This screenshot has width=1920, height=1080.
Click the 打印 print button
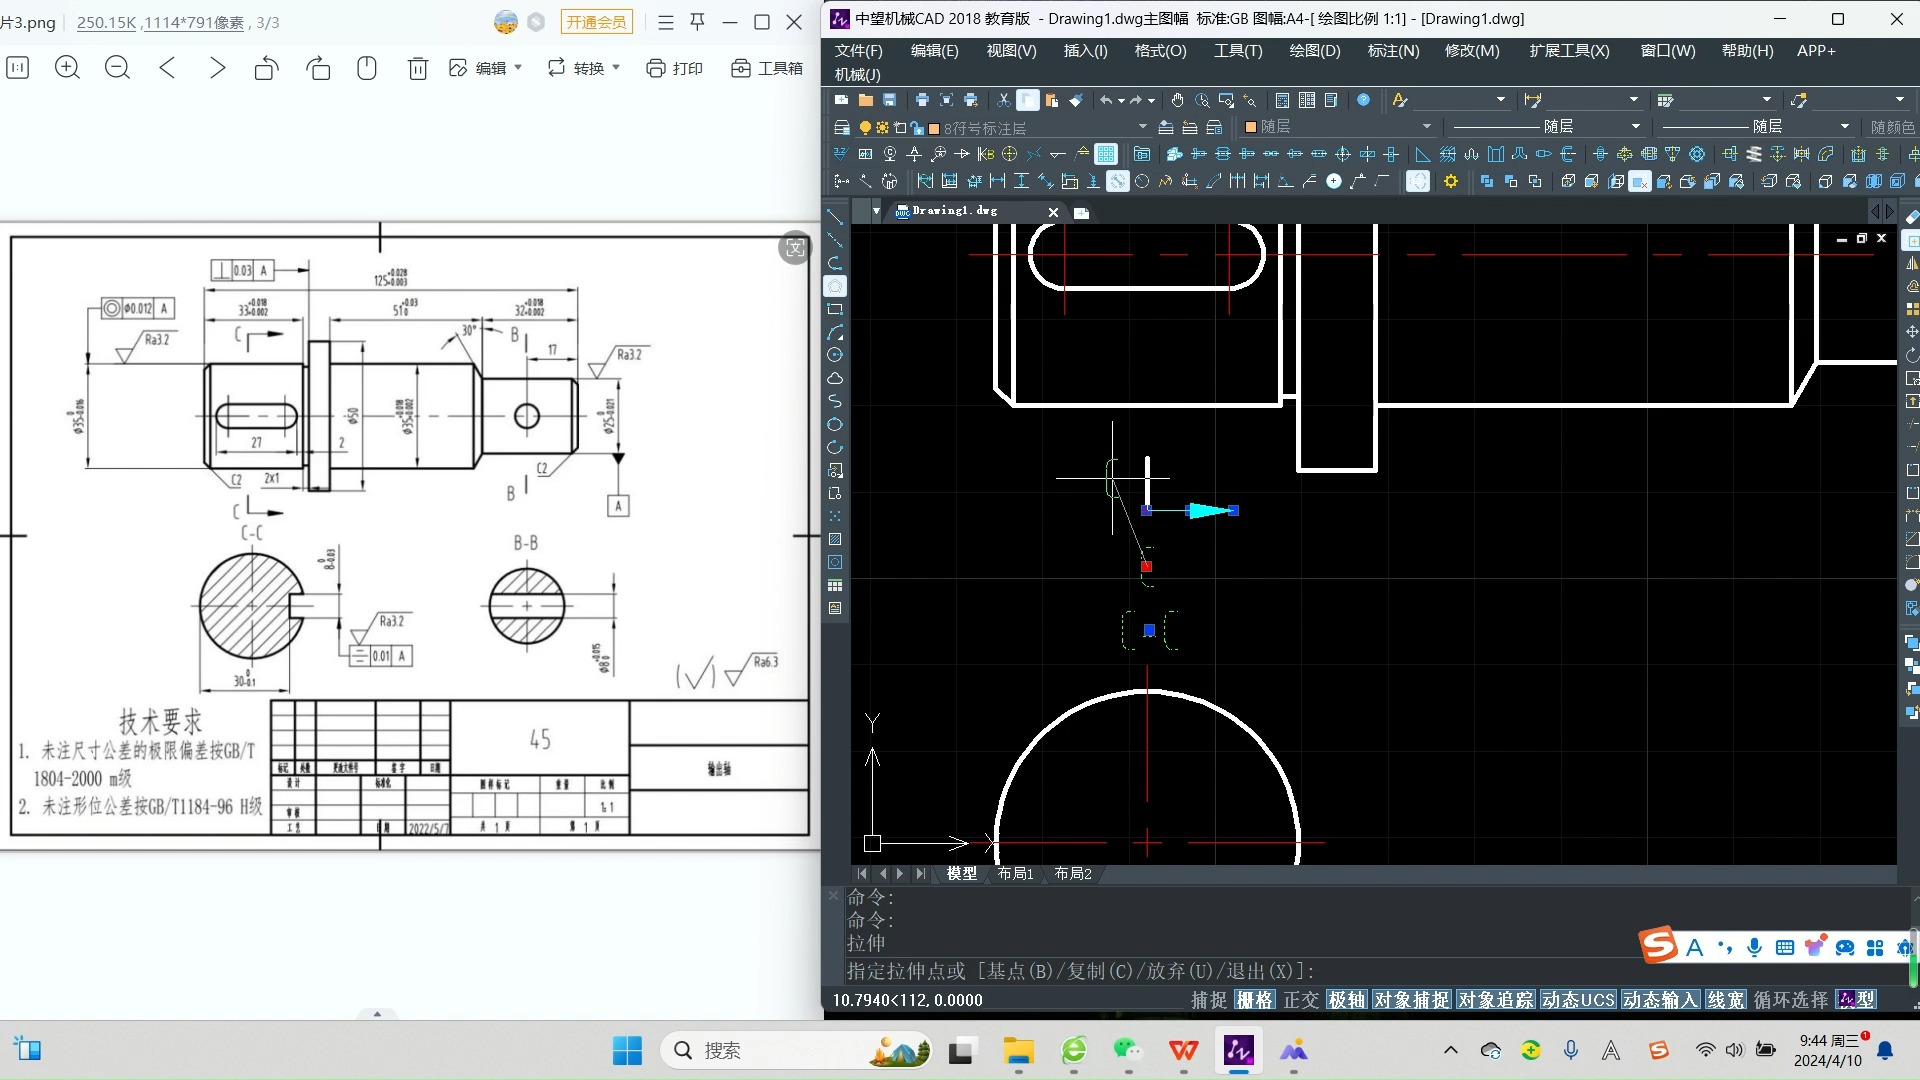[675, 68]
